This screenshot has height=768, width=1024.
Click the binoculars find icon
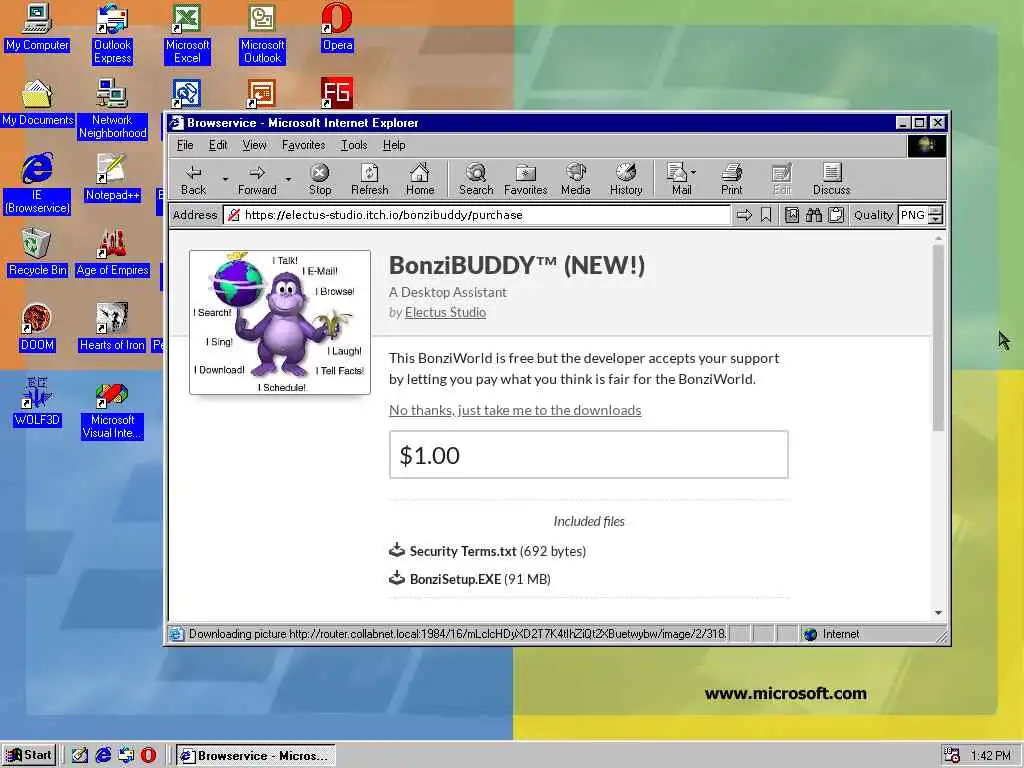[x=814, y=215]
